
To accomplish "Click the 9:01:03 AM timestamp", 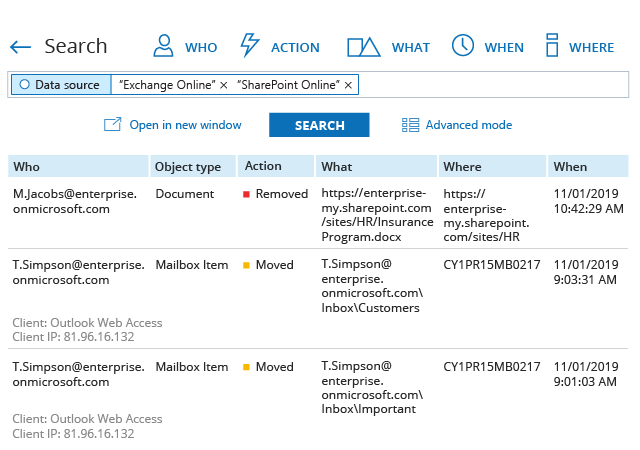I will pos(585,382).
